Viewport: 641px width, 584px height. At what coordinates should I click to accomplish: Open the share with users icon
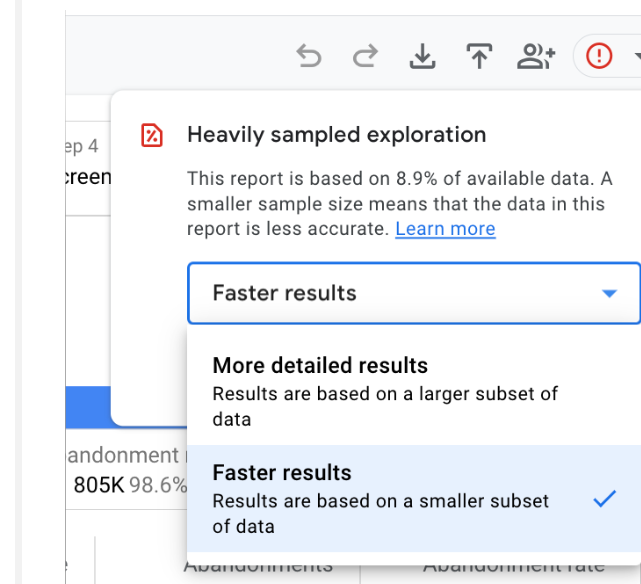[536, 57]
